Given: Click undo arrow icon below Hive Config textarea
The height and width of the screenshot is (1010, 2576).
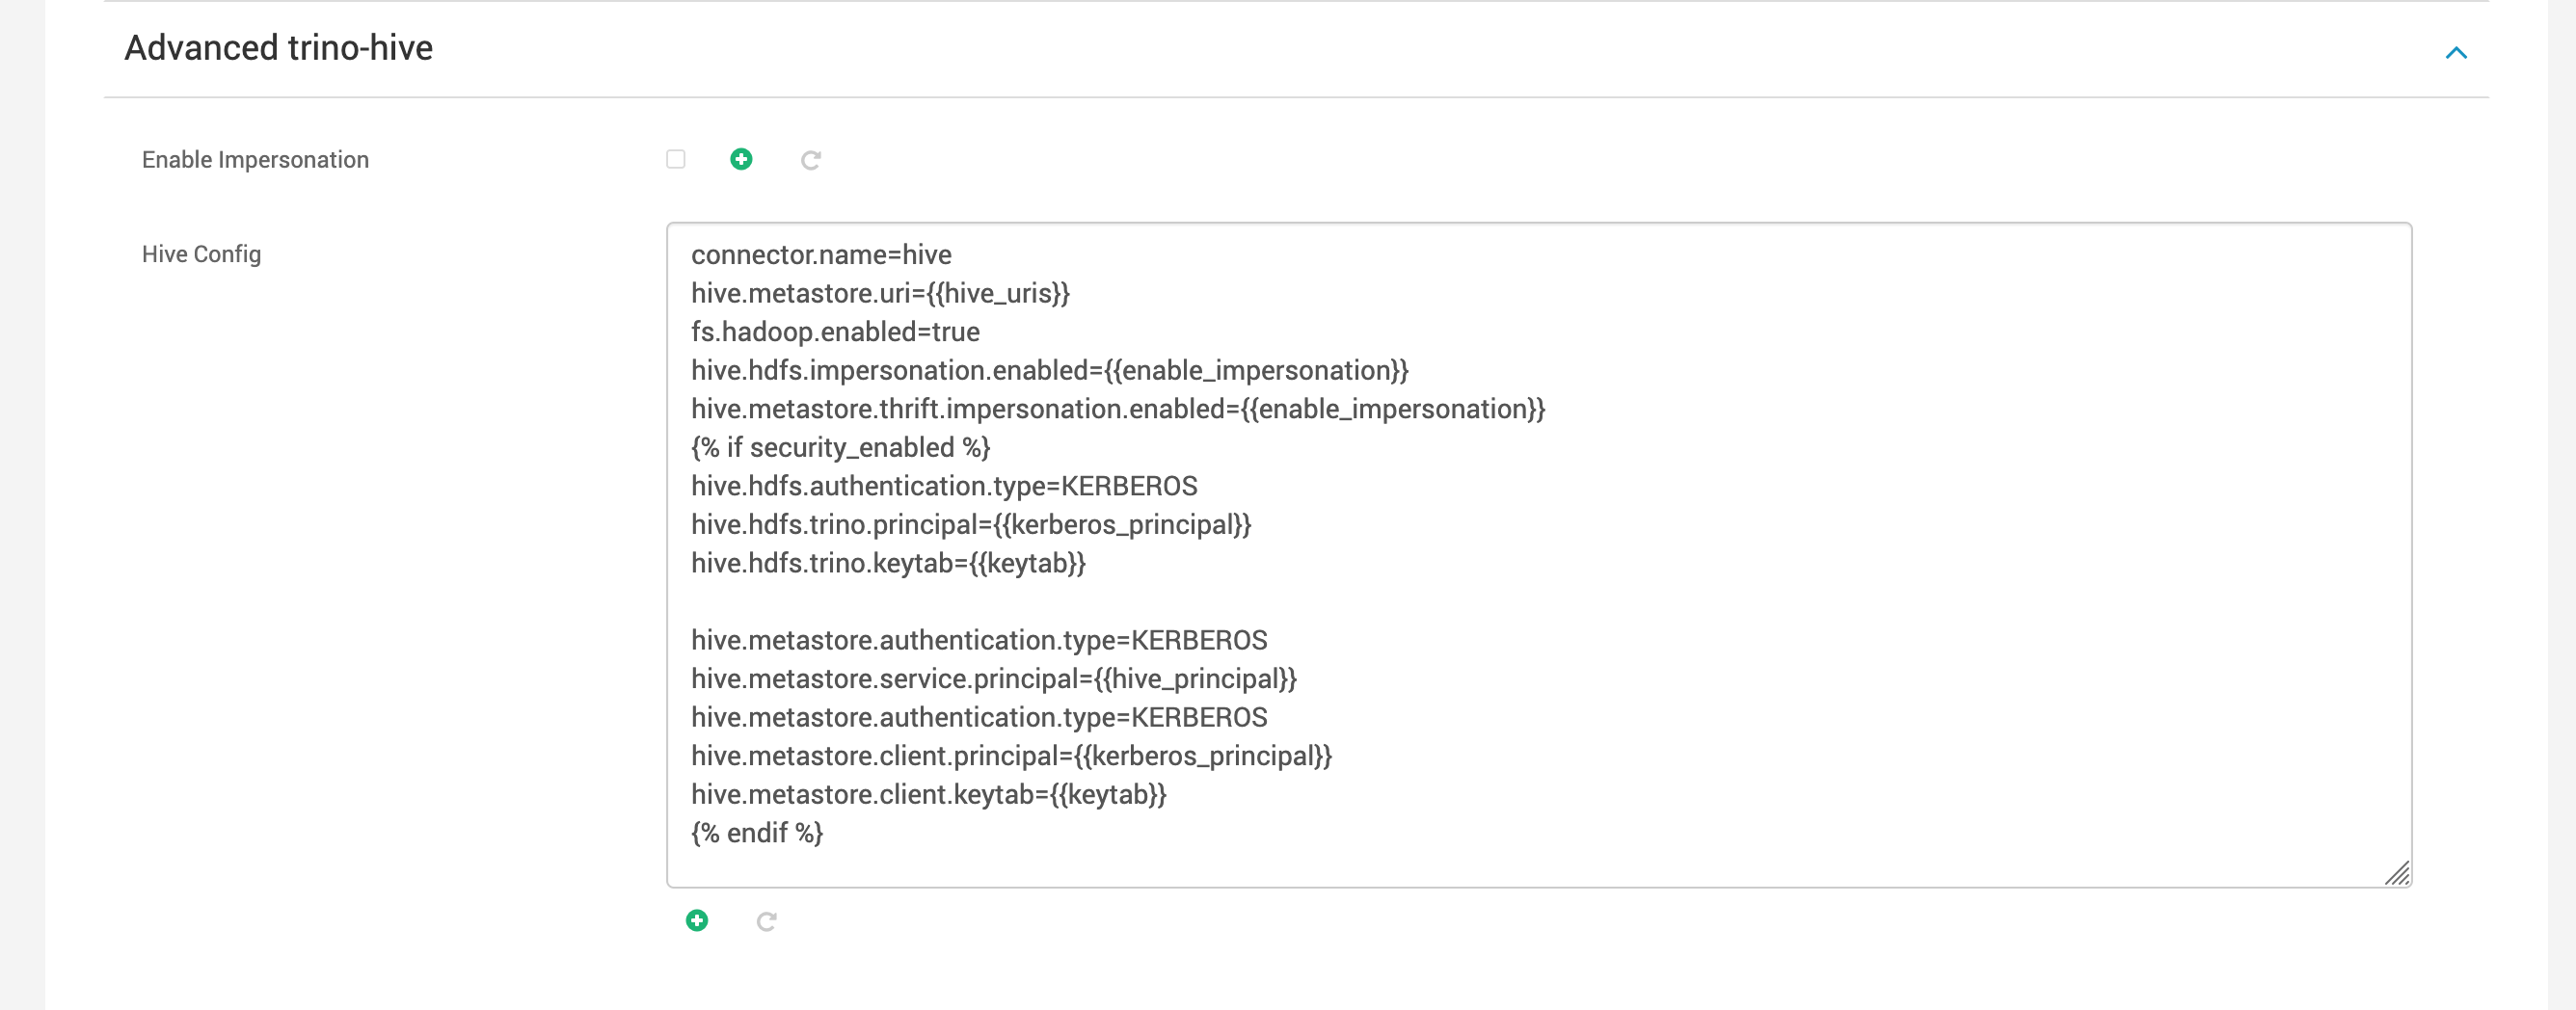Looking at the screenshot, I should point(767,922).
